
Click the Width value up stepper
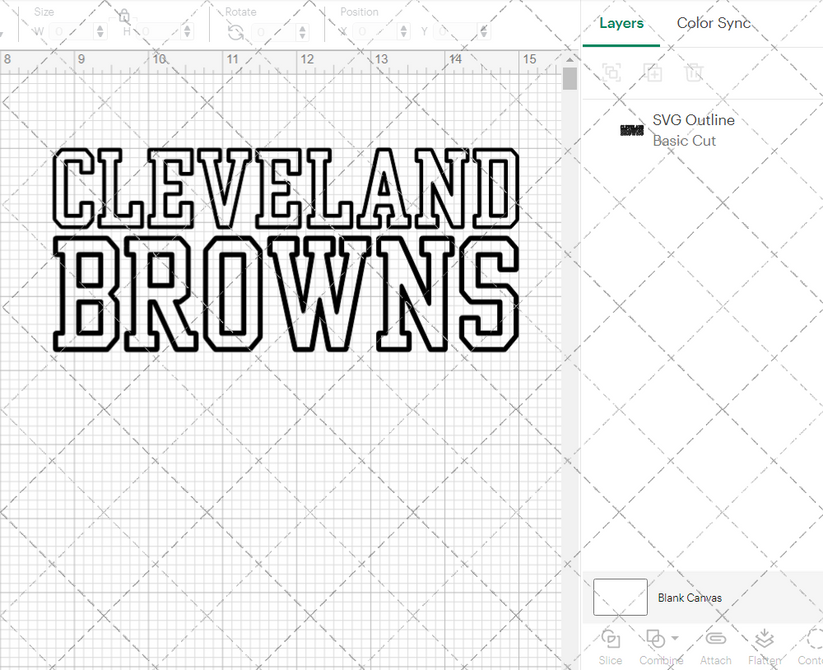pos(99,27)
